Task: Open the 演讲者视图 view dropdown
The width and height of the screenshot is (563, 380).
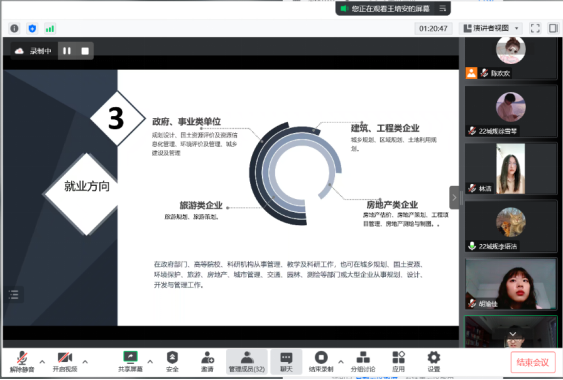Action: [491, 28]
